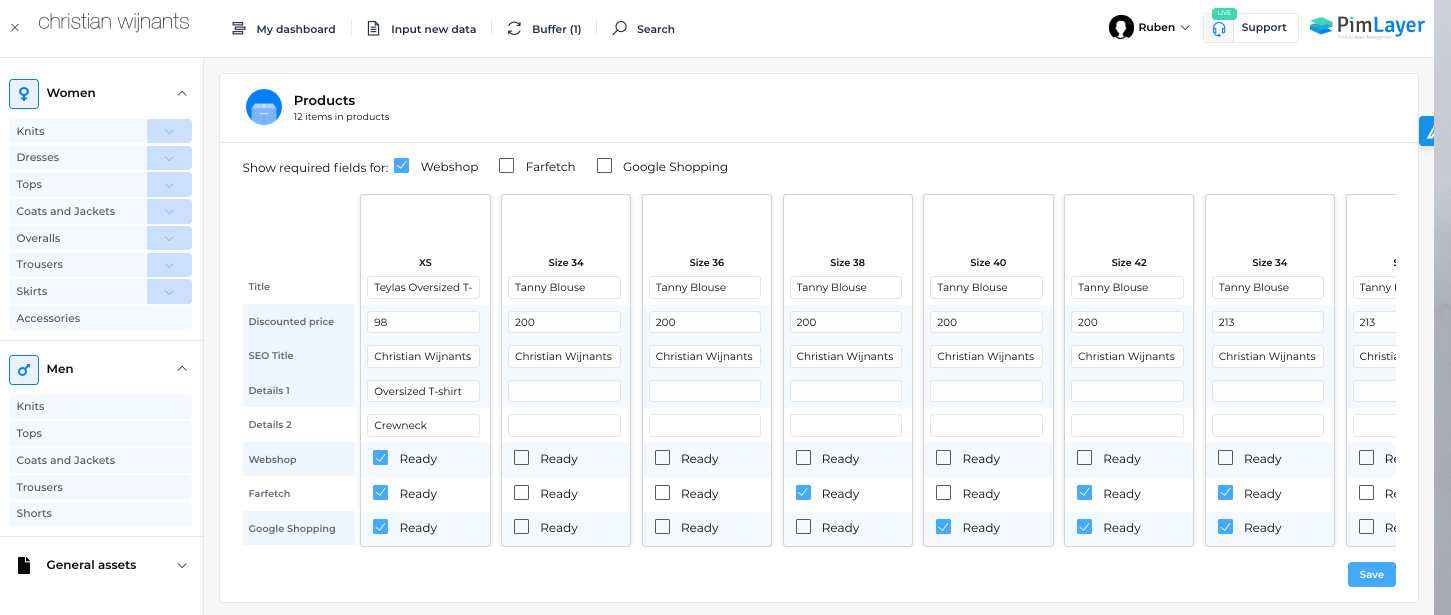Click the Buffer sync icon

[514, 28]
